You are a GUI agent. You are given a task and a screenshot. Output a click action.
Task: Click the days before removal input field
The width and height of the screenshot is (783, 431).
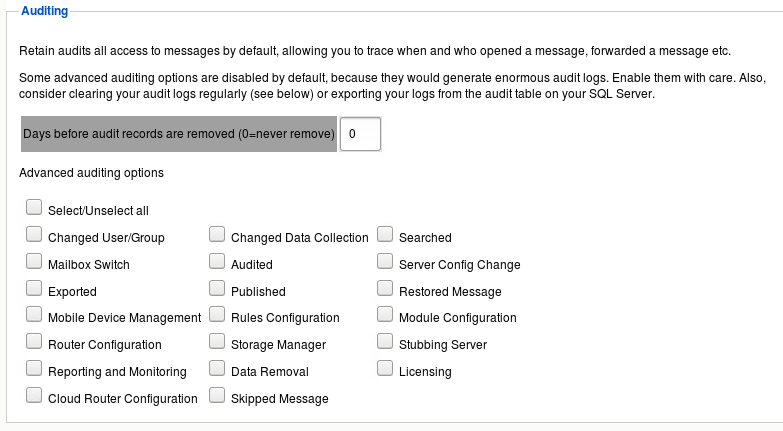(360, 133)
